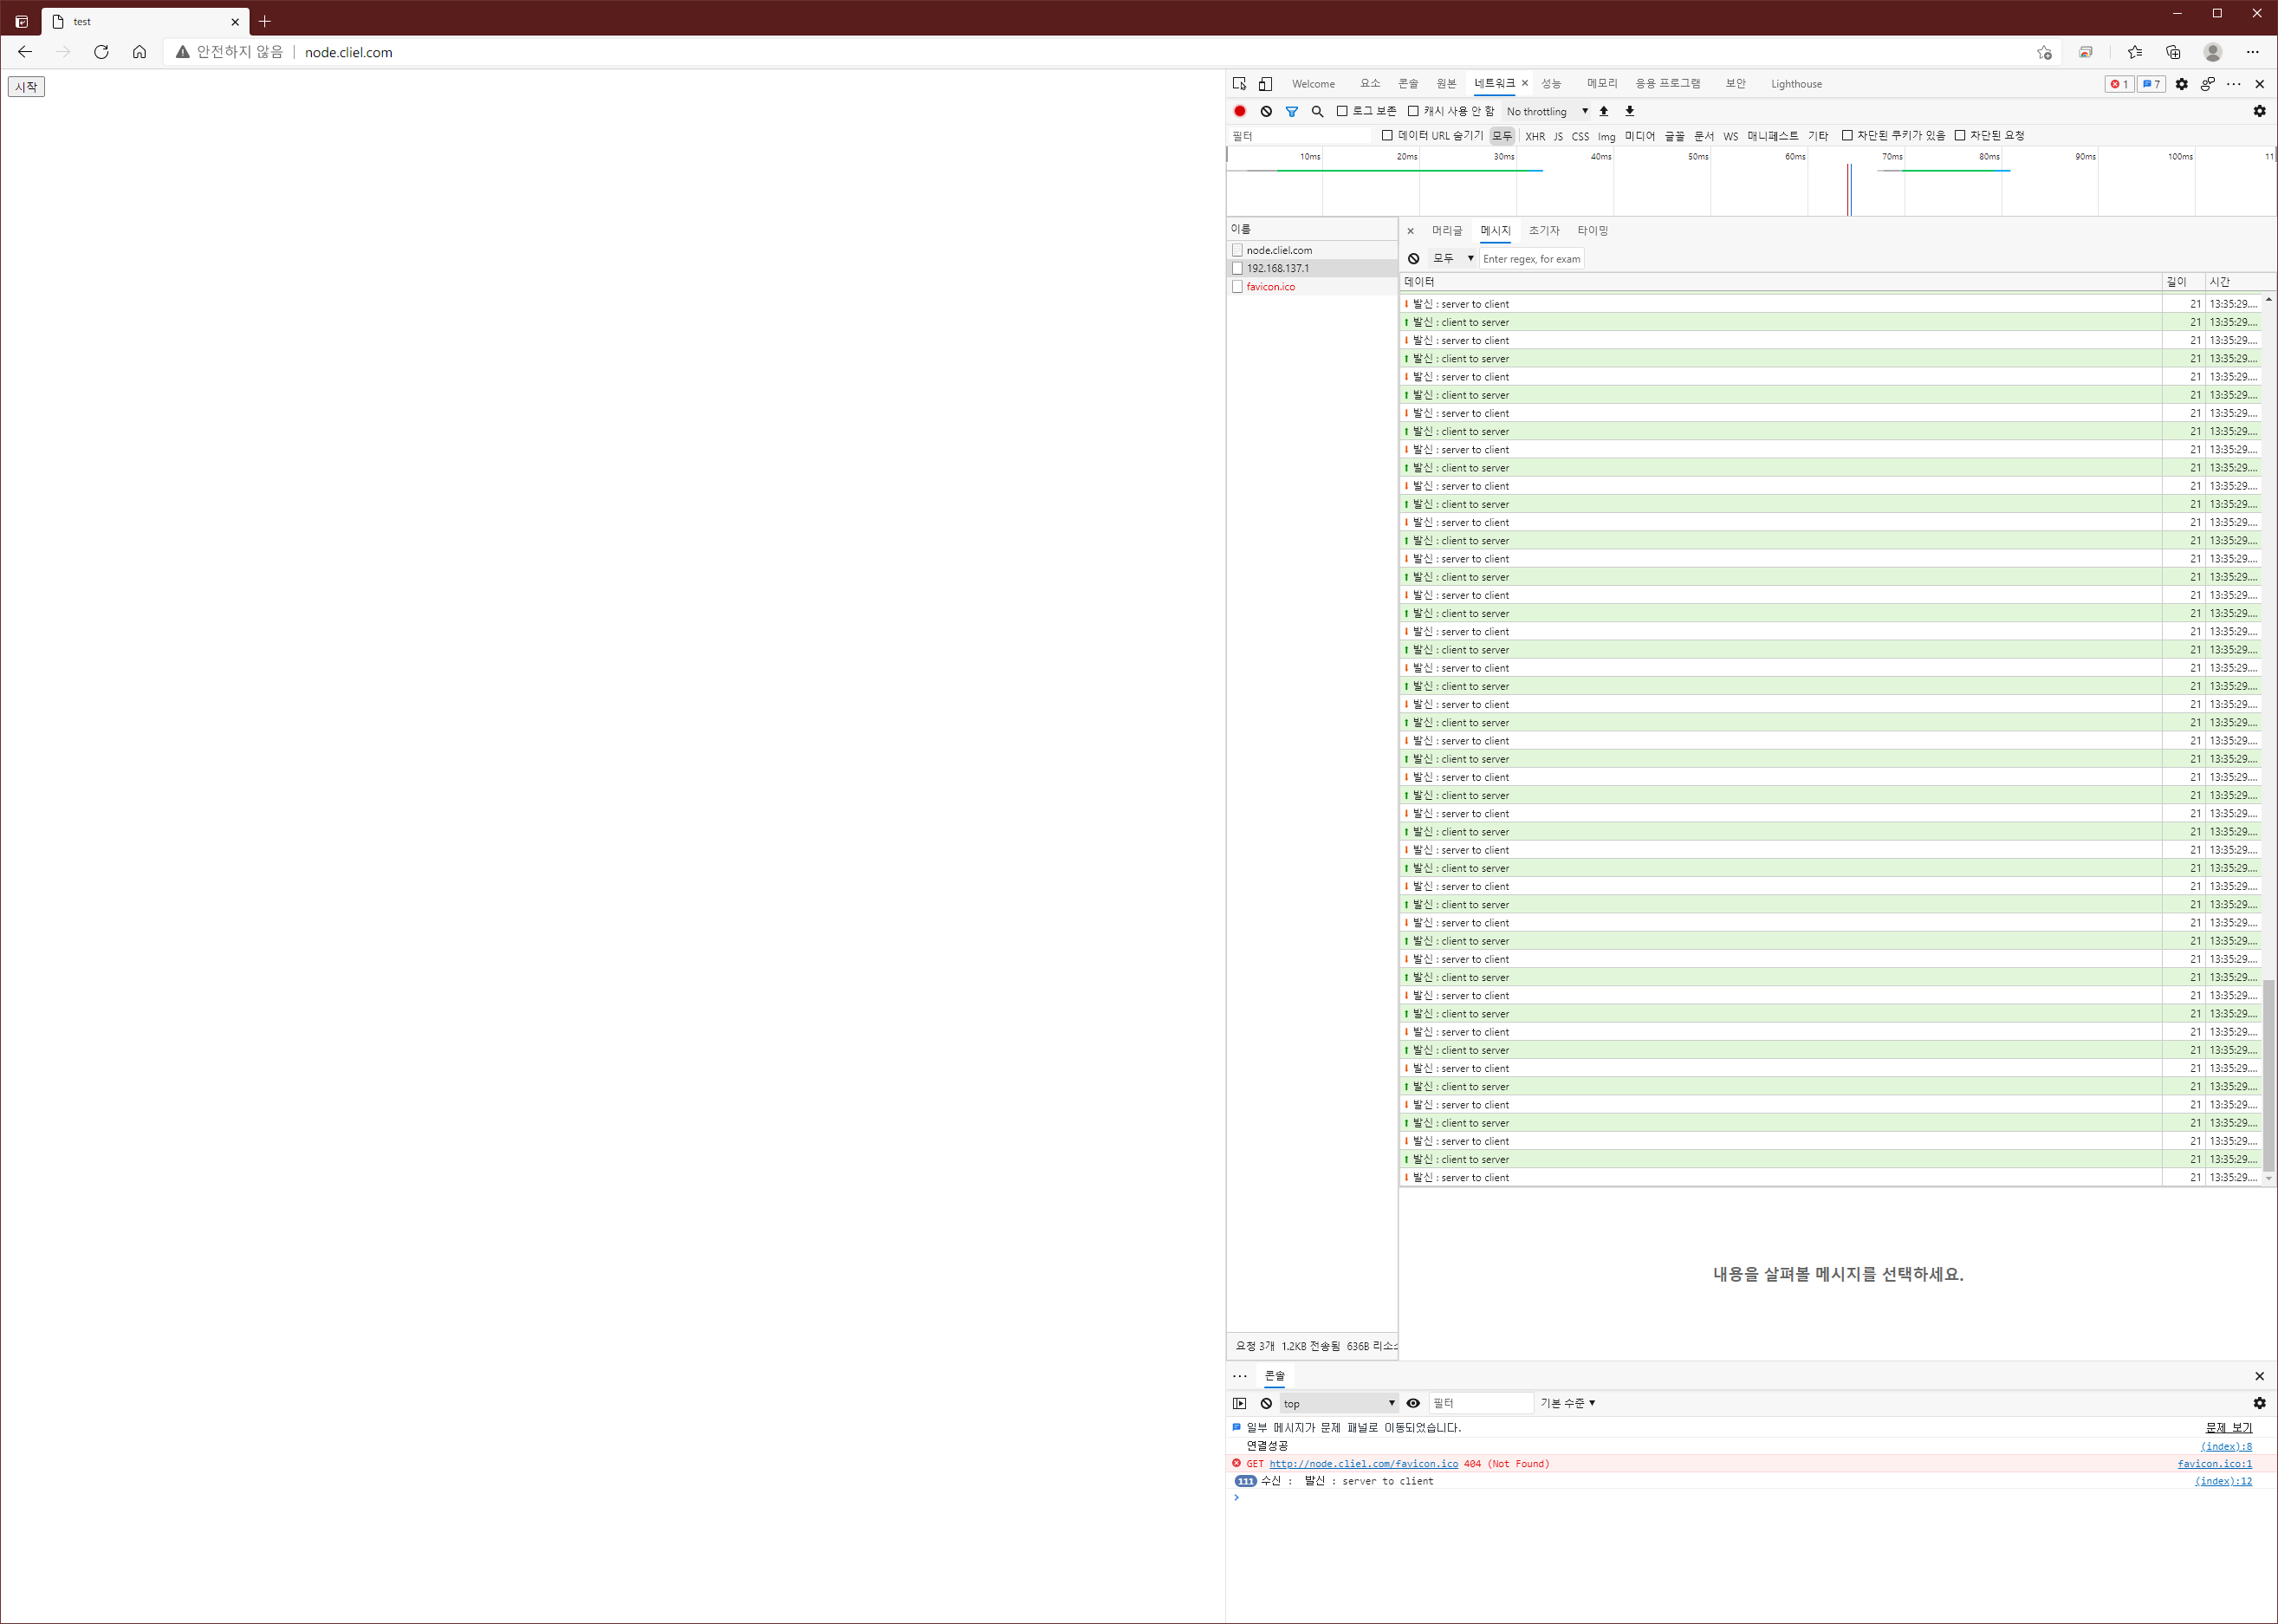This screenshot has height=1624, width=2278.
Task: Click the export HAR download arrow
Action: pyautogui.click(x=1630, y=111)
